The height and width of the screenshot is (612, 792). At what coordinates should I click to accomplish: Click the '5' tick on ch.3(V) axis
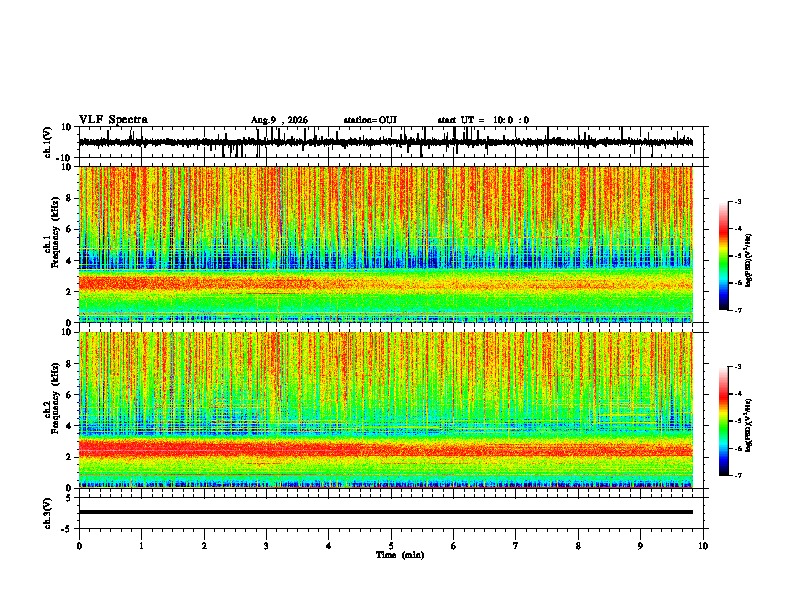[x=70, y=497]
